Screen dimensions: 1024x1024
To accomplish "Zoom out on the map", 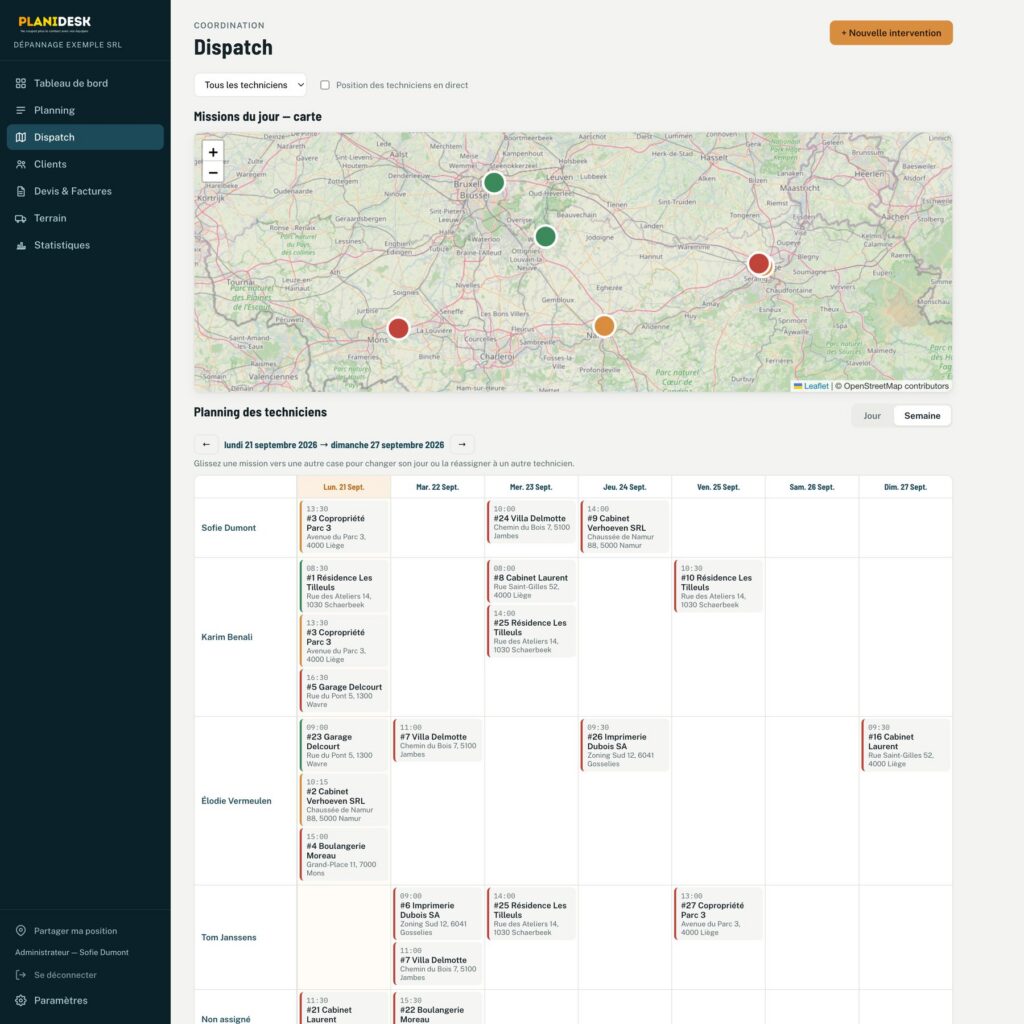I will (x=213, y=172).
